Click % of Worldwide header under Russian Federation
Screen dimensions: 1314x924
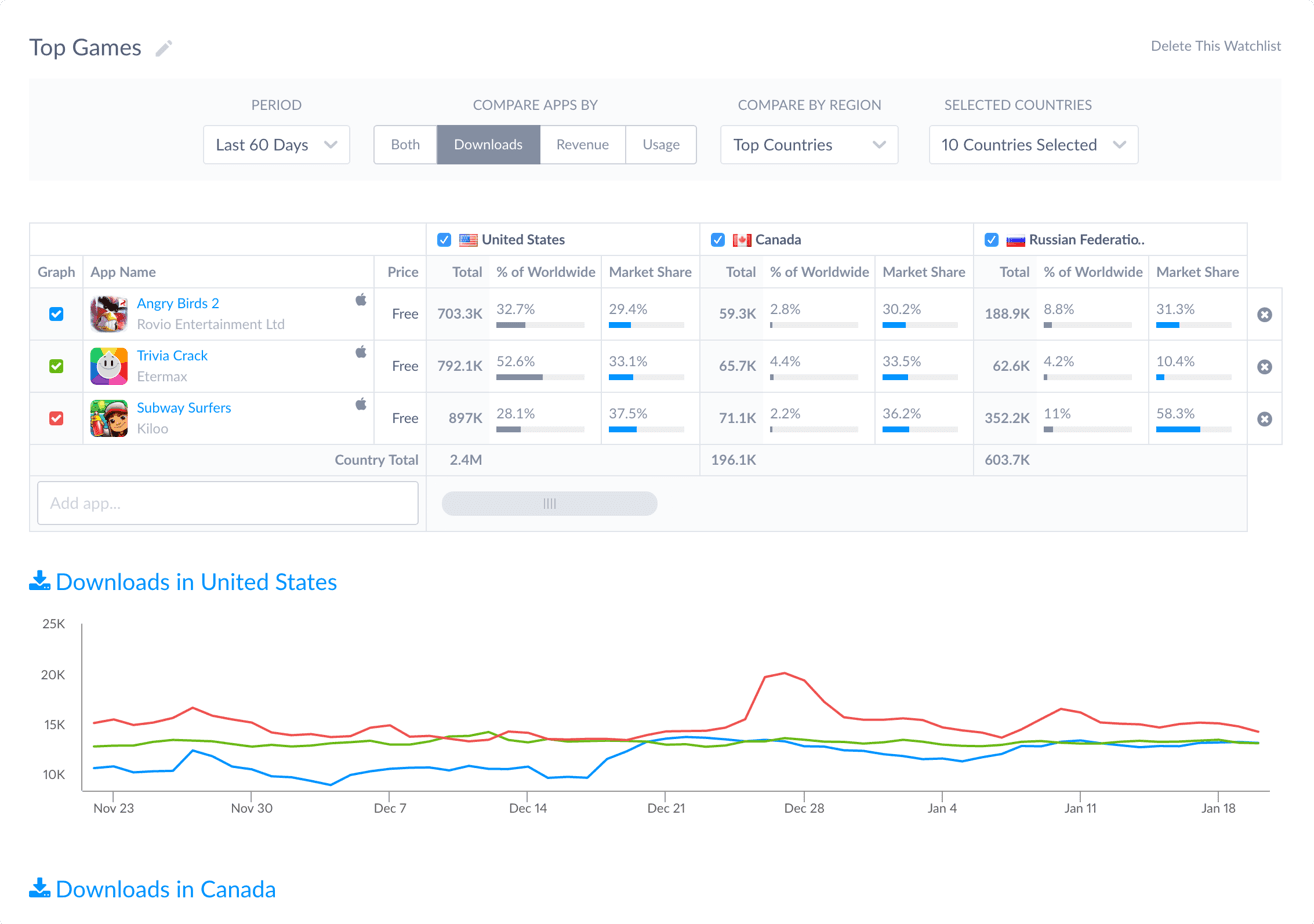(x=1093, y=272)
